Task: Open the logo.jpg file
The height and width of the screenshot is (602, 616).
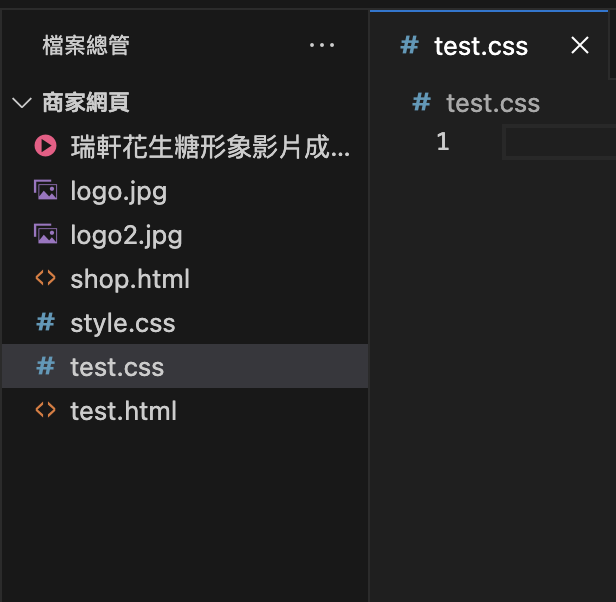Action: (118, 191)
